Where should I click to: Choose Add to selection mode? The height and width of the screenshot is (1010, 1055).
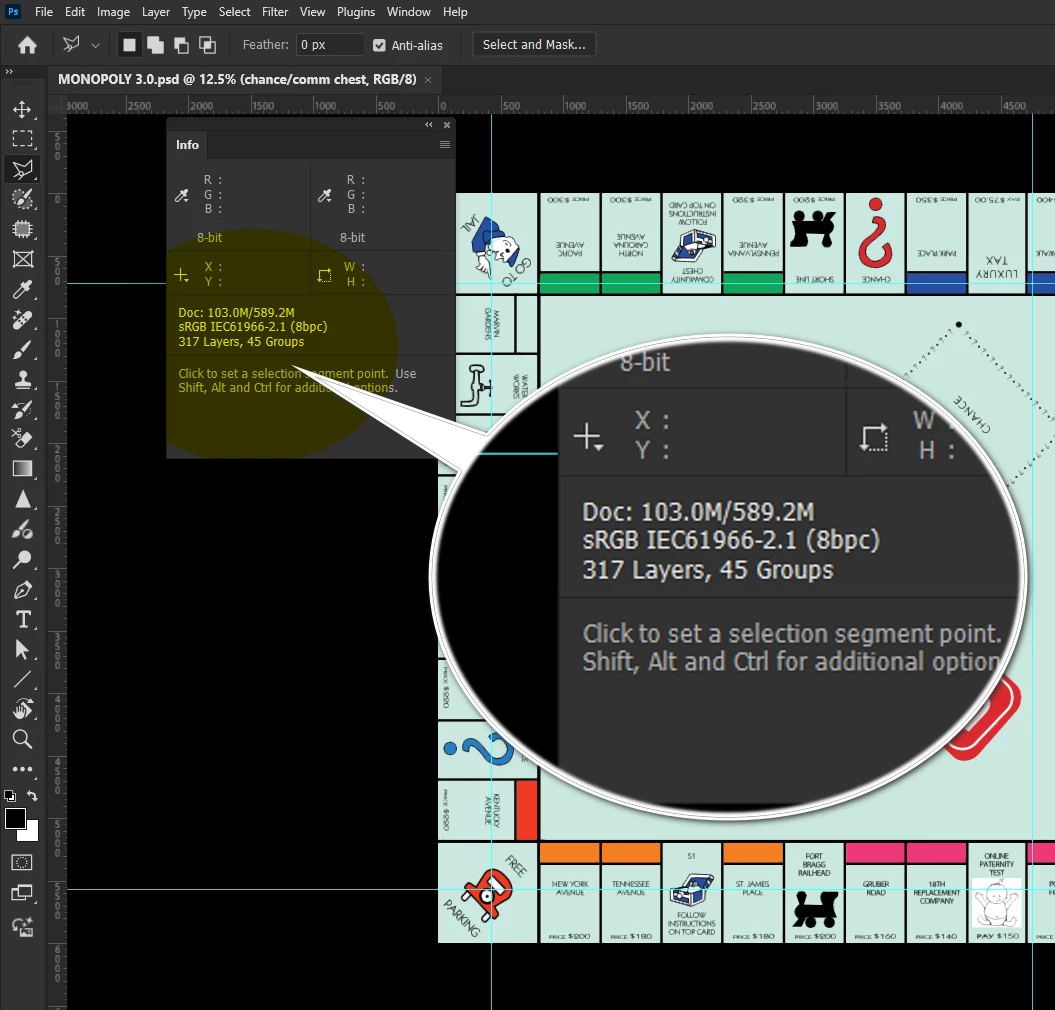[x=155, y=45]
